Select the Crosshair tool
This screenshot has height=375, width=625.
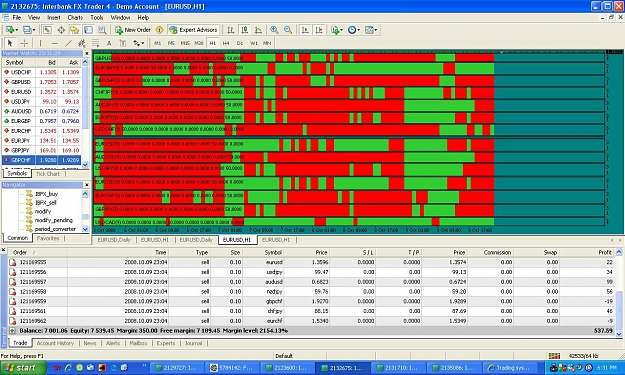coord(24,43)
